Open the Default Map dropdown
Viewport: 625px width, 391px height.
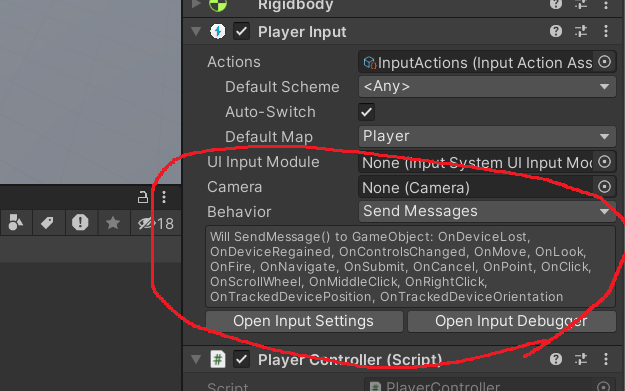(x=487, y=137)
